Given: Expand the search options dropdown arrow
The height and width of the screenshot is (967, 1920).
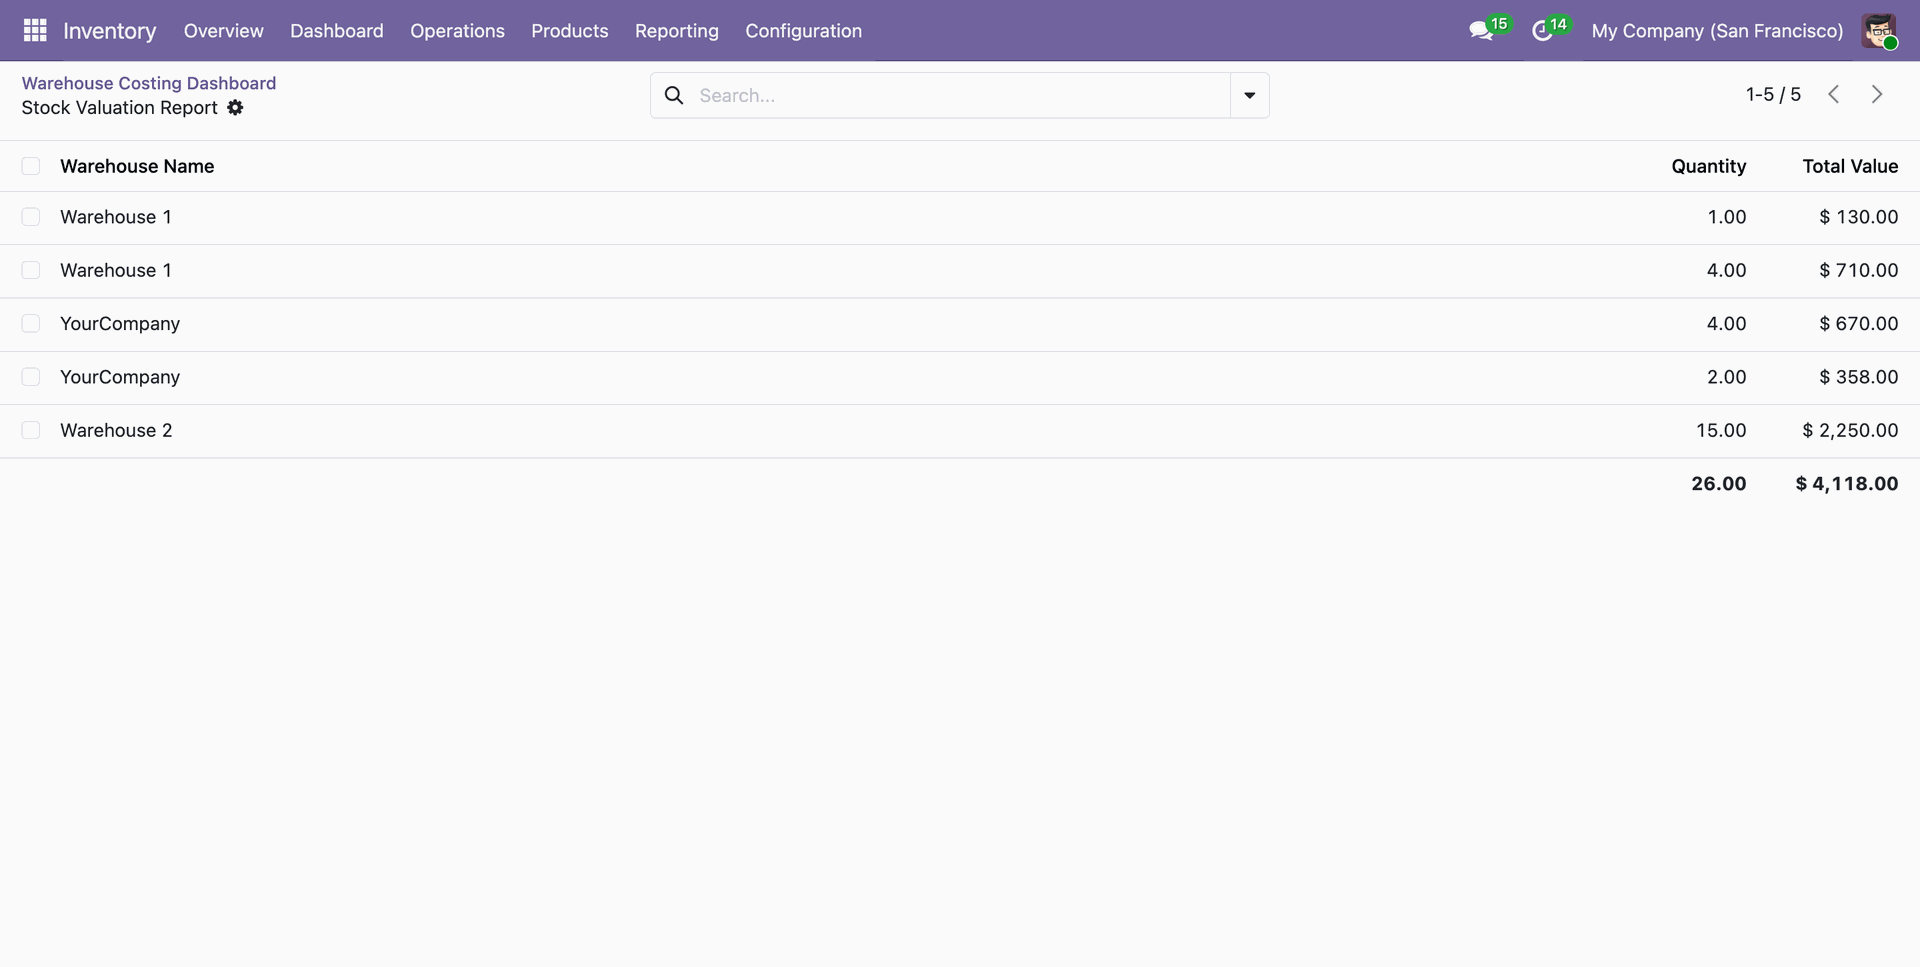Looking at the screenshot, I should click(x=1249, y=95).
